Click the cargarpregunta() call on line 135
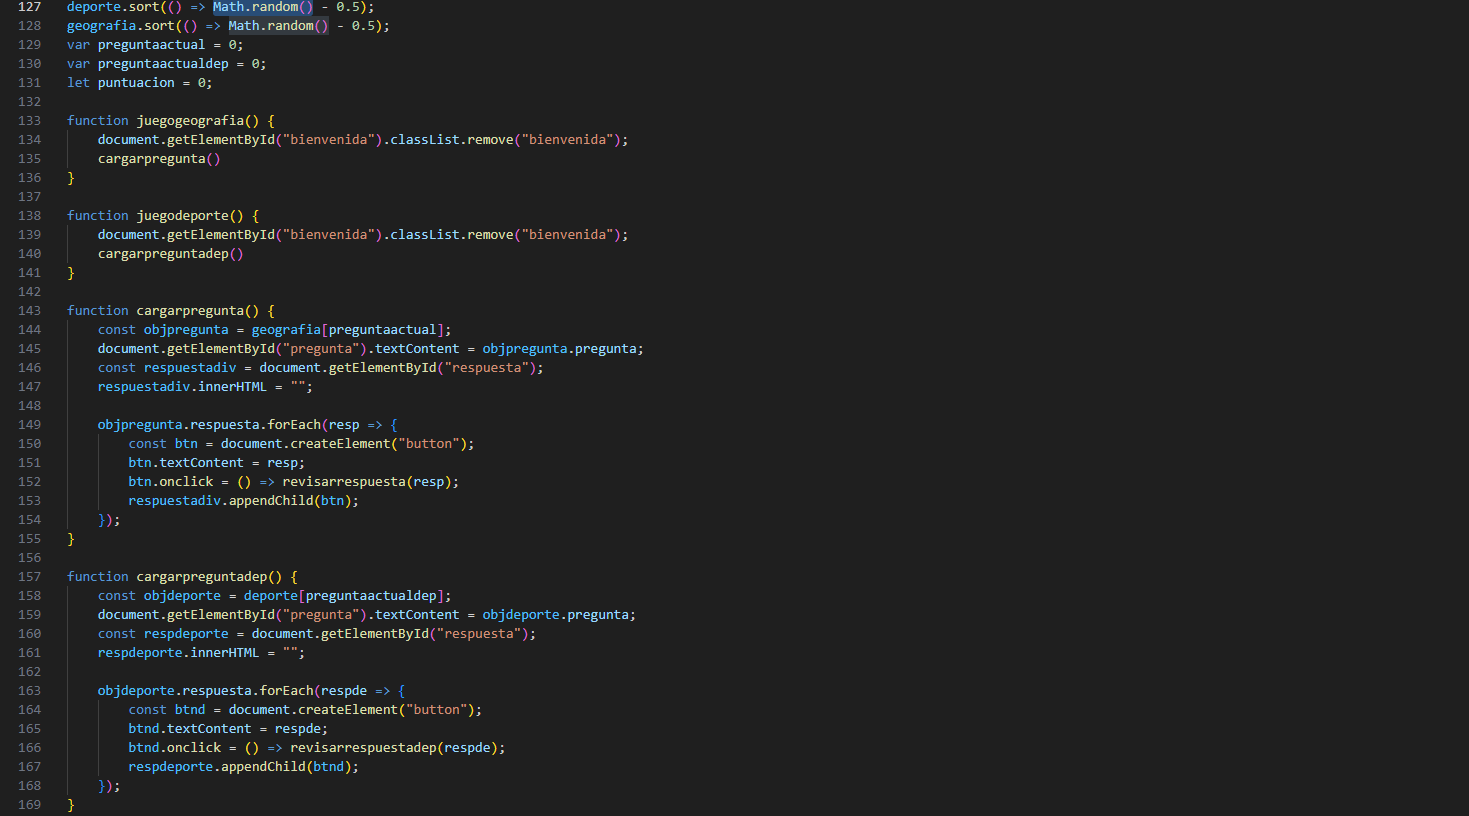Screen dimensions: 1469x816 pos(158,159)
